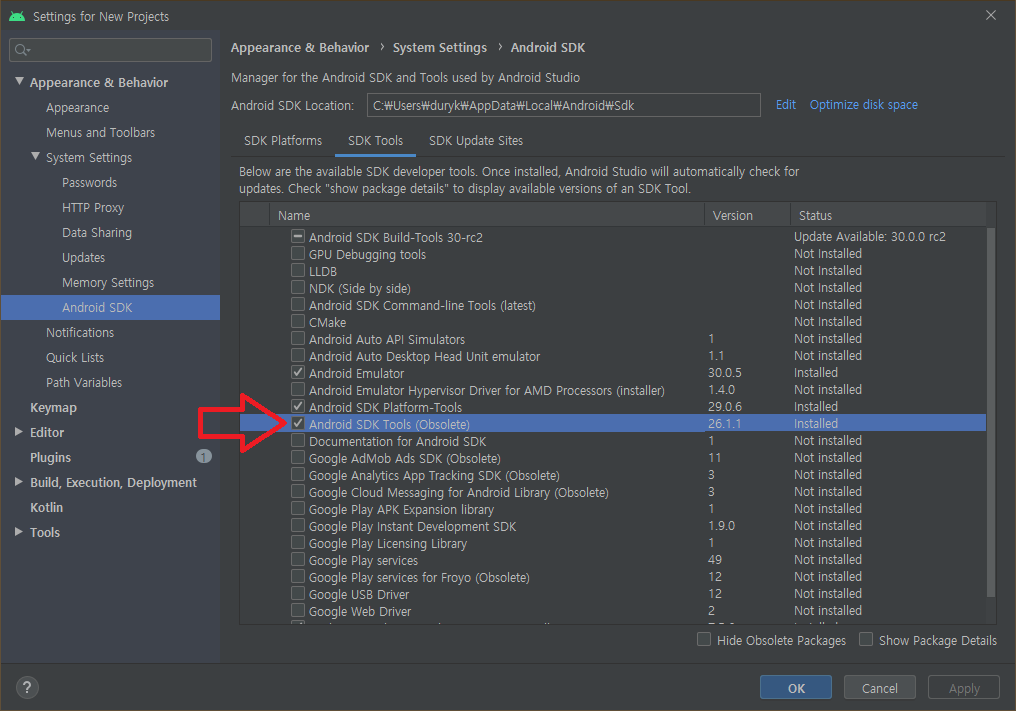Viewport: 1016px width, 711px height.
Task: Click the settings search field
Action: coord(111,50)
